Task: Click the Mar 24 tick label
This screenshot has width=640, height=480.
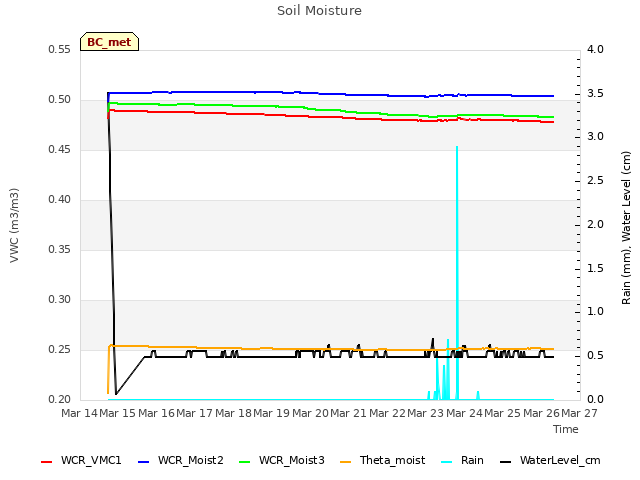Action: pos(464,413)
